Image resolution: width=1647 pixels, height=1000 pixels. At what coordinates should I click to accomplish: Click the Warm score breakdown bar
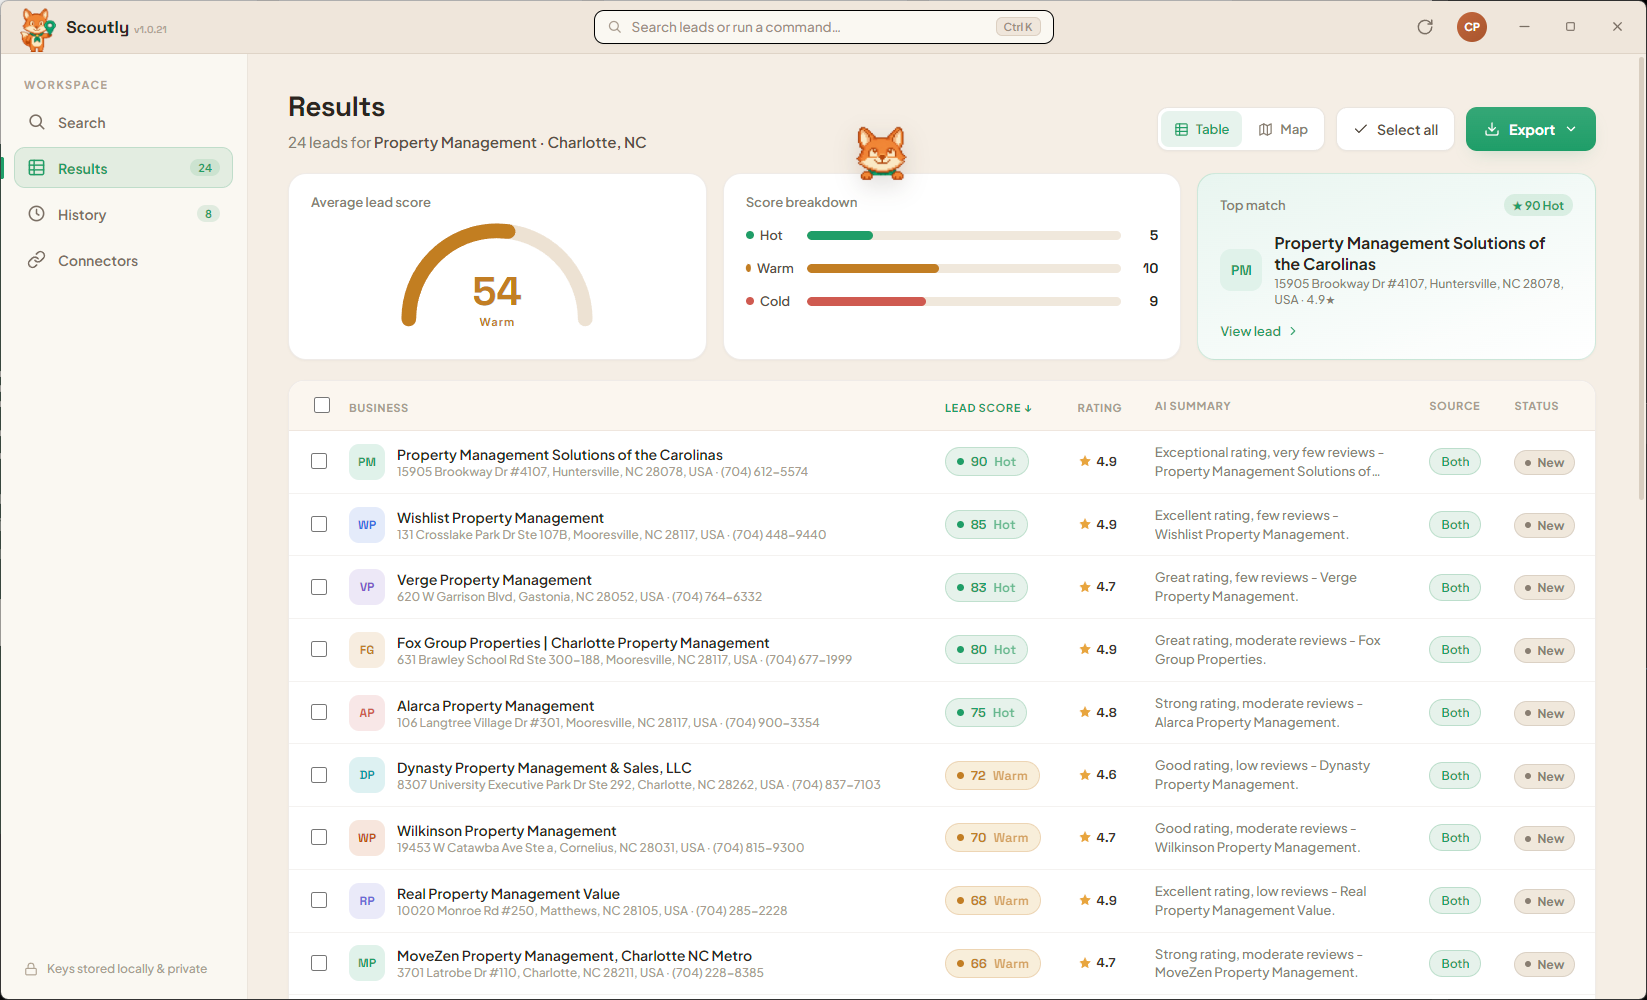(x=963, y=268)
